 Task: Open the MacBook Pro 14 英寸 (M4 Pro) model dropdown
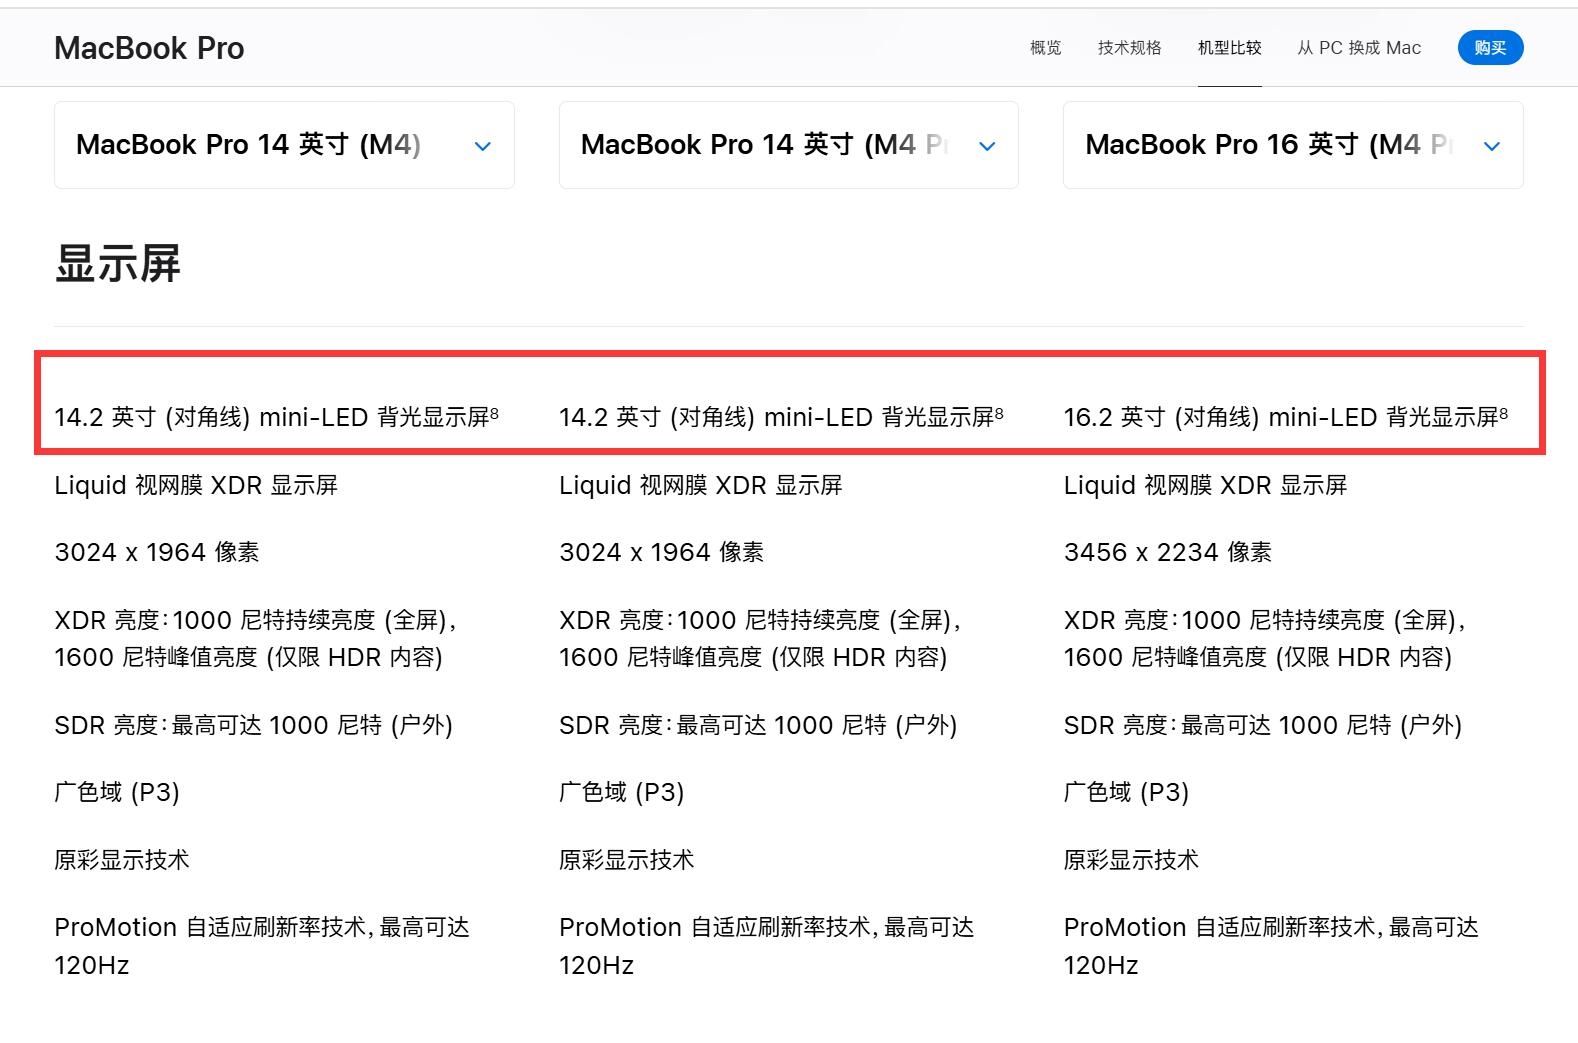coord(788,145)
